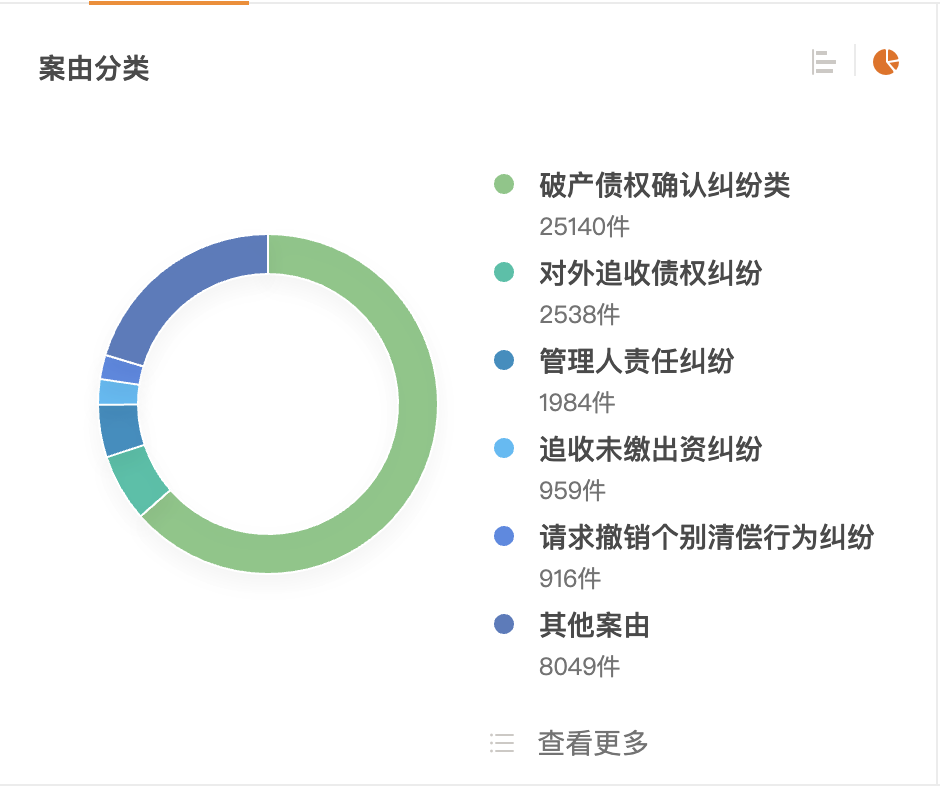The height and width of the screenshot is (796, 940).
Task: Click the legend dot beside 管理人责任纠纷
Action: [504, 360]
